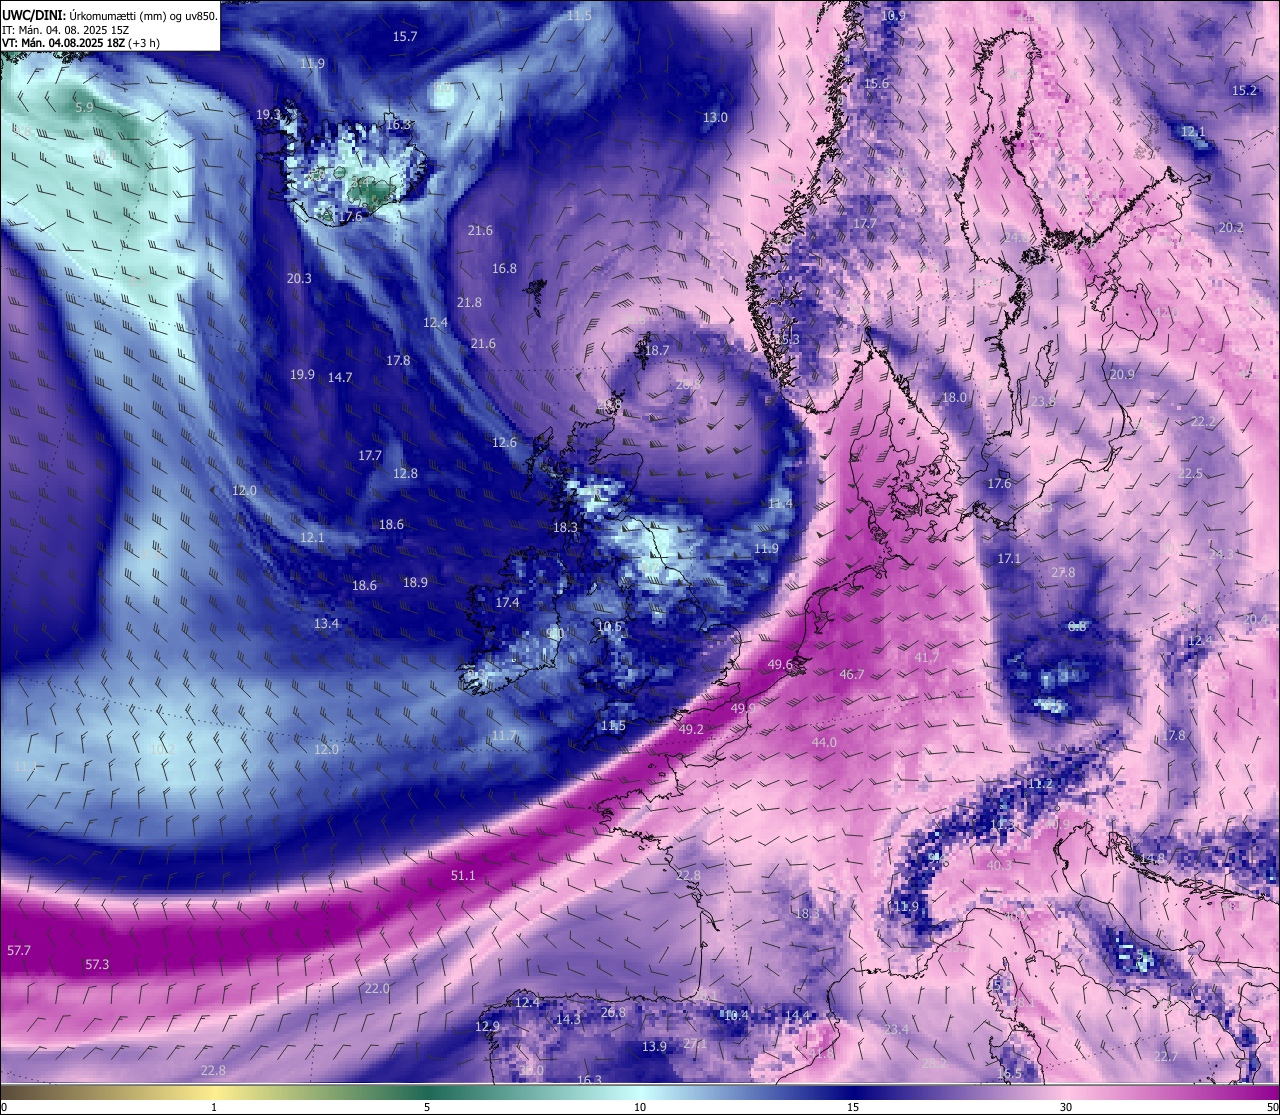Viewport: 1280px width, 1115px height.
Task: Click the 20.2 value label
Action: (x=1231, y=228)
